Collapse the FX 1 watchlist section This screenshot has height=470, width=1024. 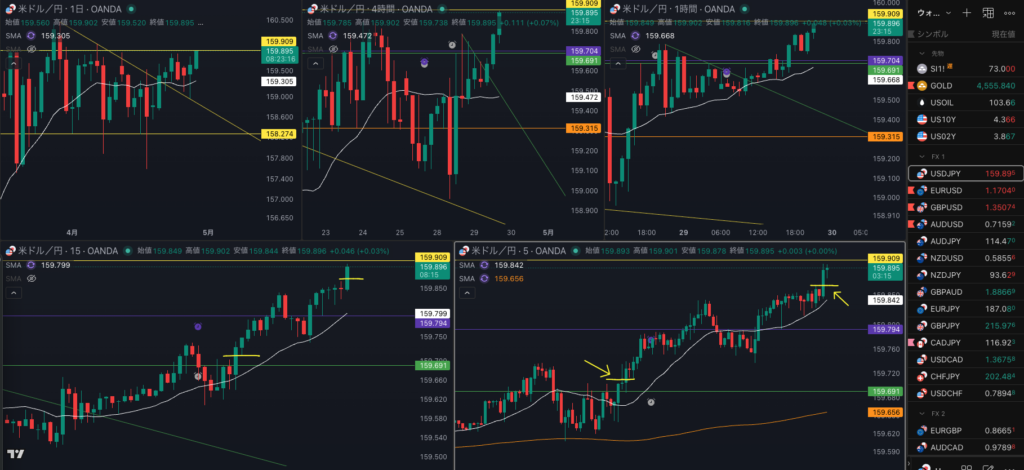pos(921,157)
